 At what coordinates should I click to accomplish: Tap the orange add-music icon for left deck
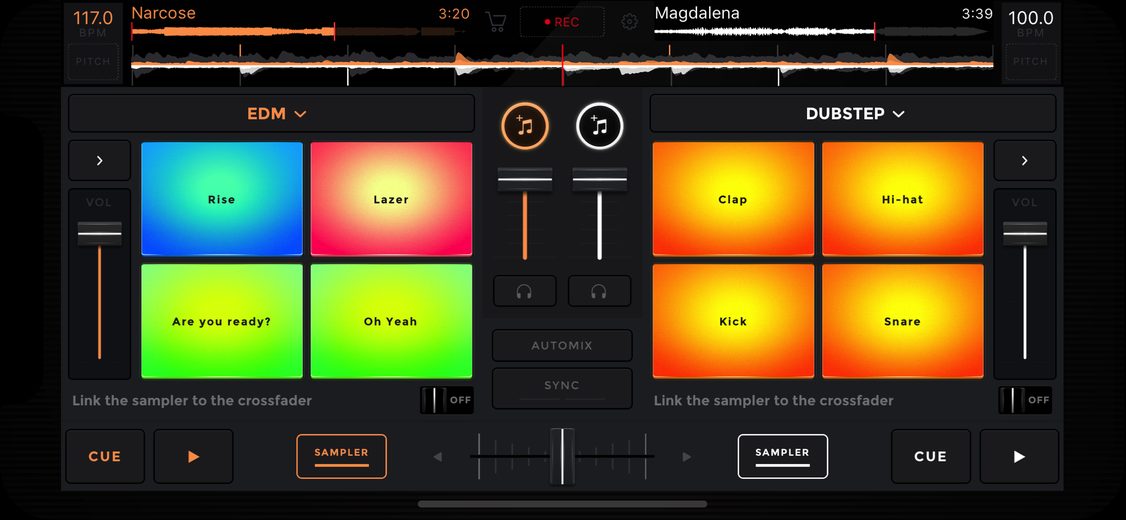pyautogui.click(x=525, y=126)
